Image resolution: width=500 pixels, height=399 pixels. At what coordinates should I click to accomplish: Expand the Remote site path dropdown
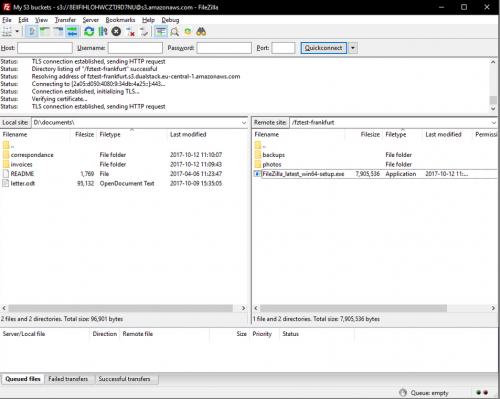pyautogui.click(x=494, y=123)
